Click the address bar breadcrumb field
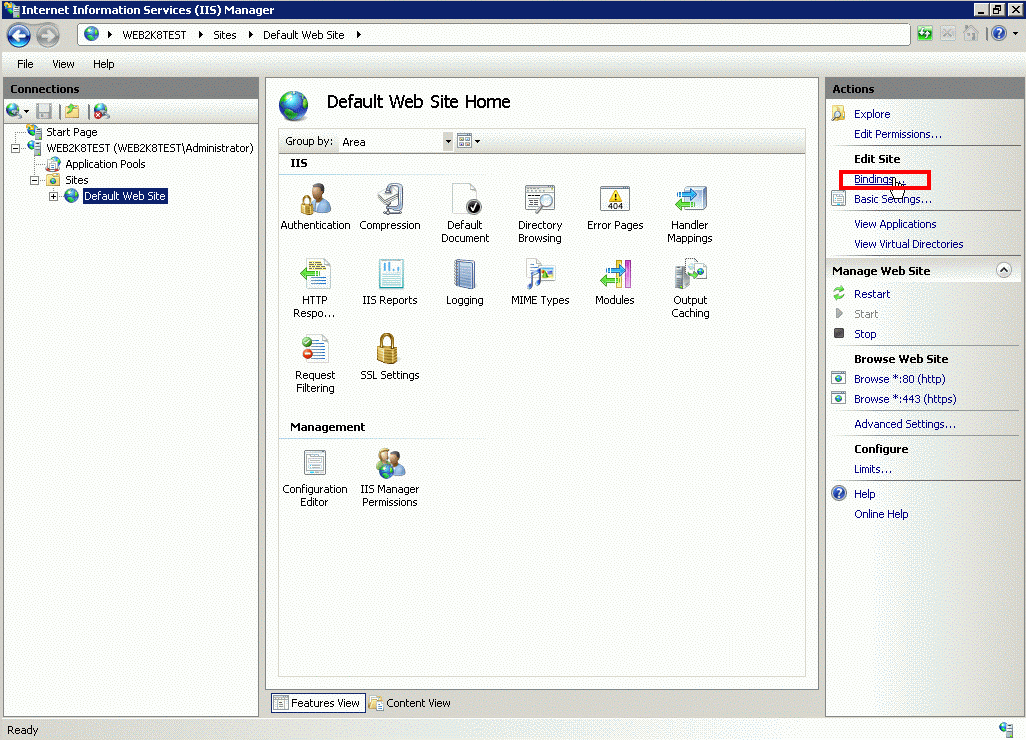 click(x=600, y=35)
